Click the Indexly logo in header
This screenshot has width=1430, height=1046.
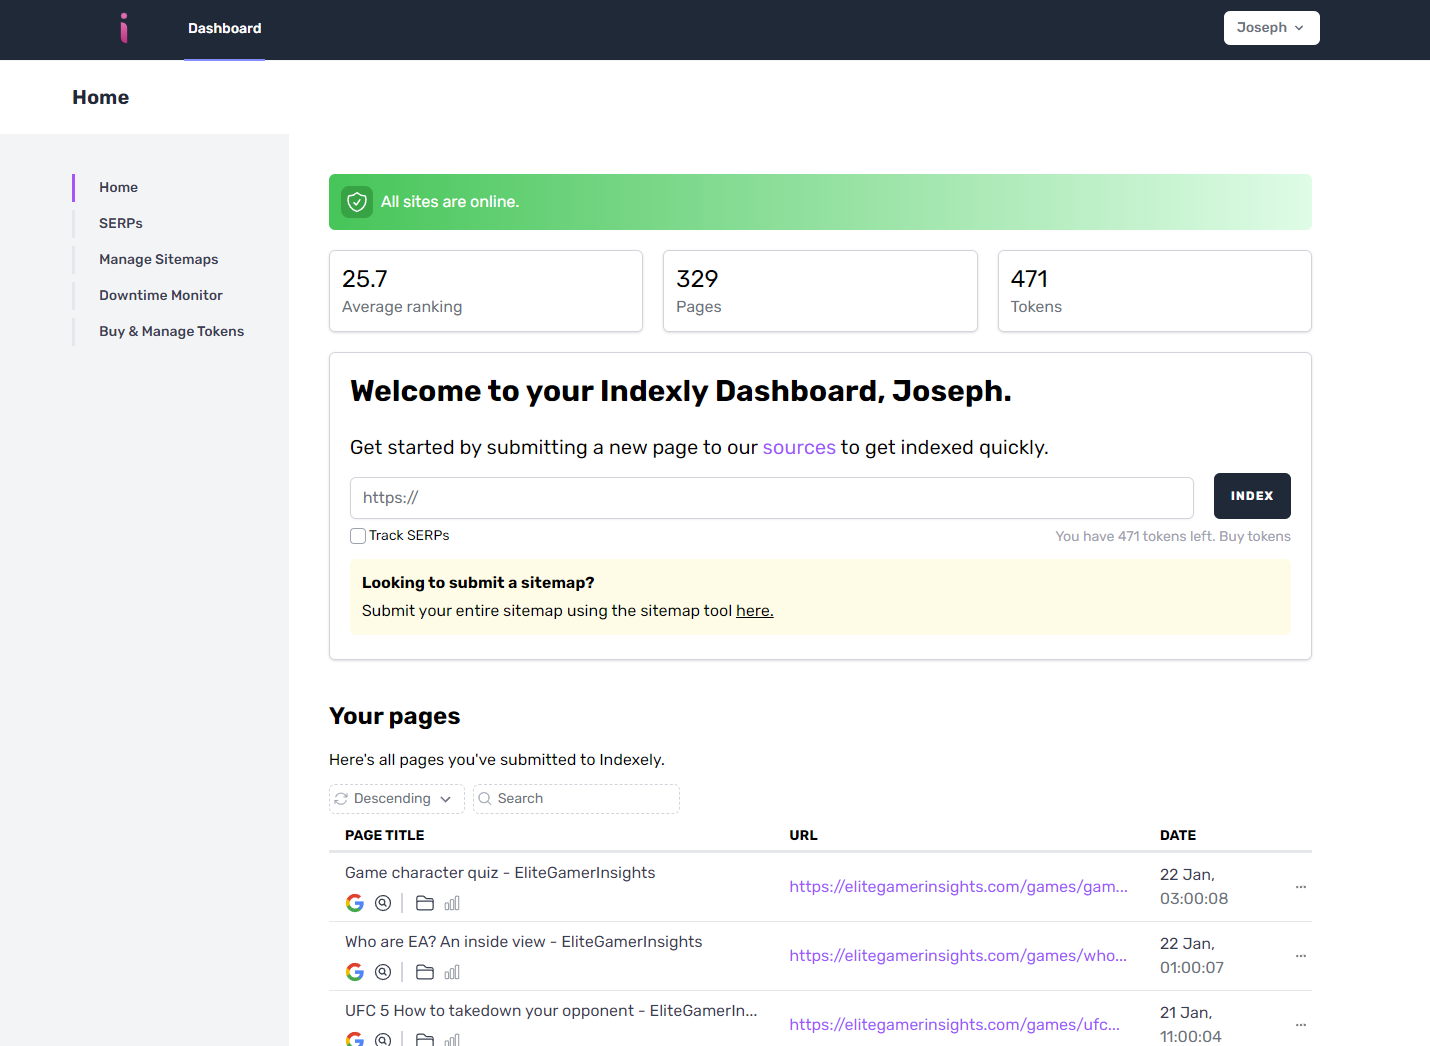[124, 28]
